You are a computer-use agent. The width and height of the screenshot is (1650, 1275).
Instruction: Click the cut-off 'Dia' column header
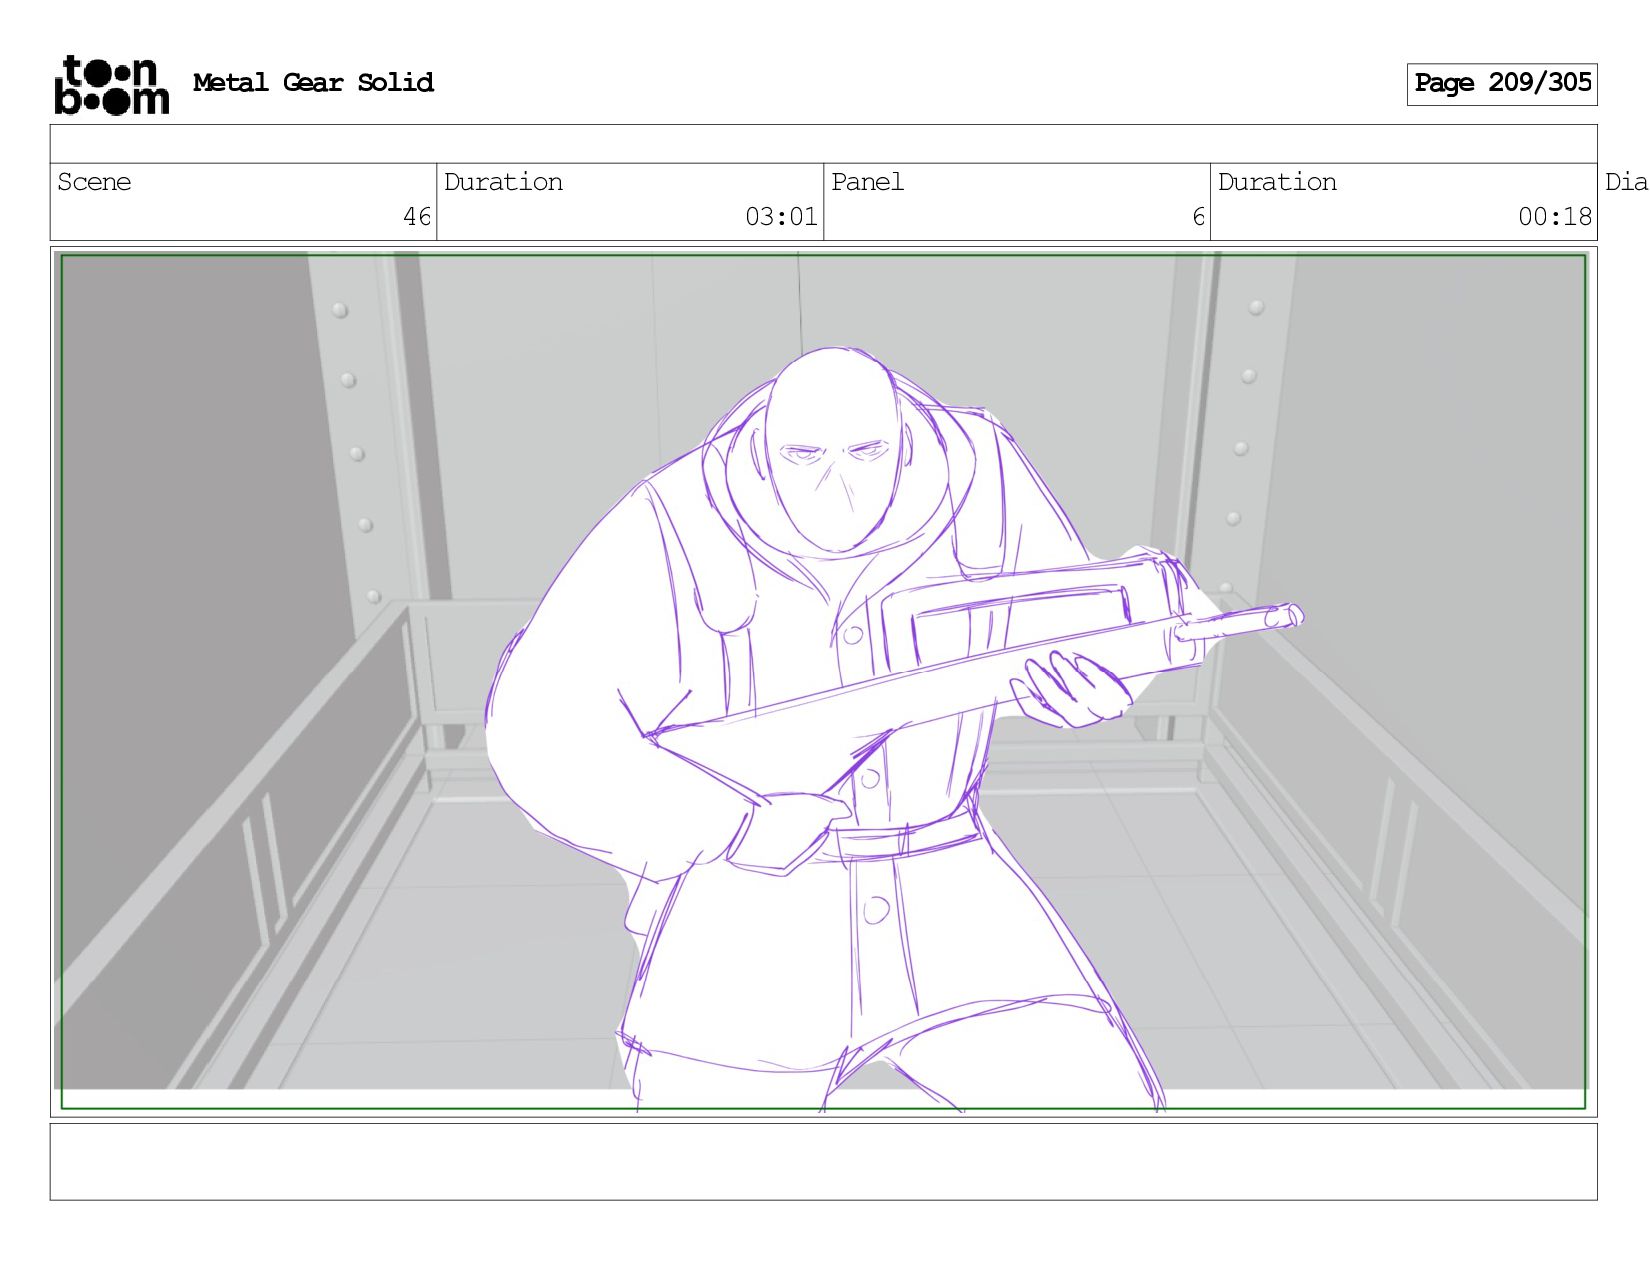tap(1626, 182)
